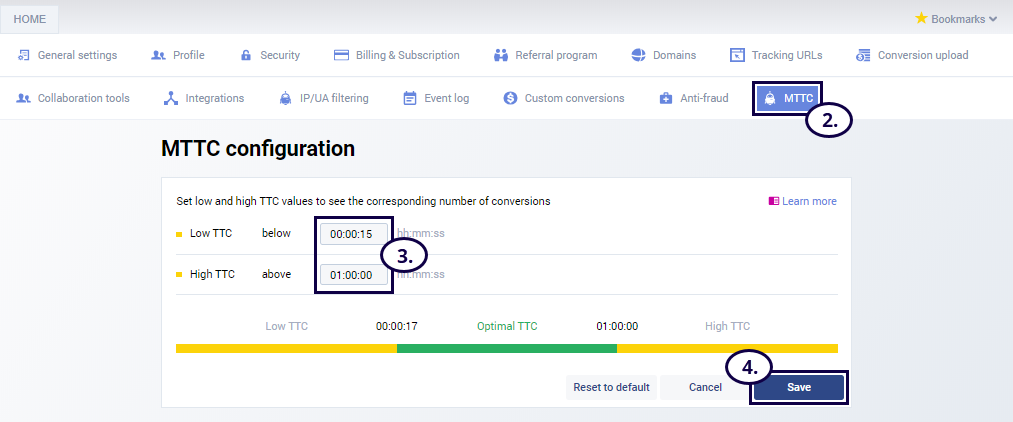The width and height of the screenshot is (1013, 422).
Task: Open the Learn more link
Action: [x=803, y=201]
